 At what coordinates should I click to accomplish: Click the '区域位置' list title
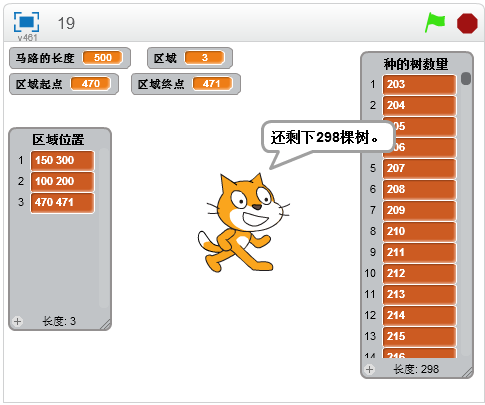58,139
